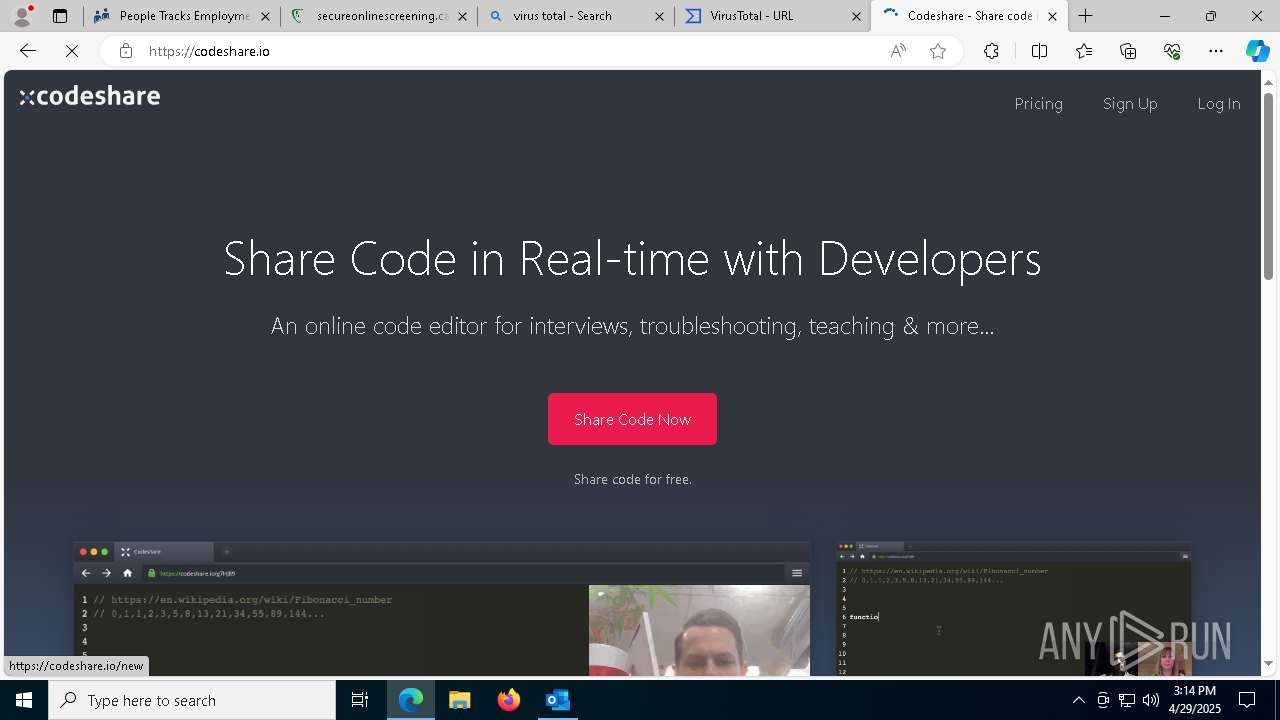
Task: Switch to secureonlinescreening tab
Action: (x=379, y=16)
